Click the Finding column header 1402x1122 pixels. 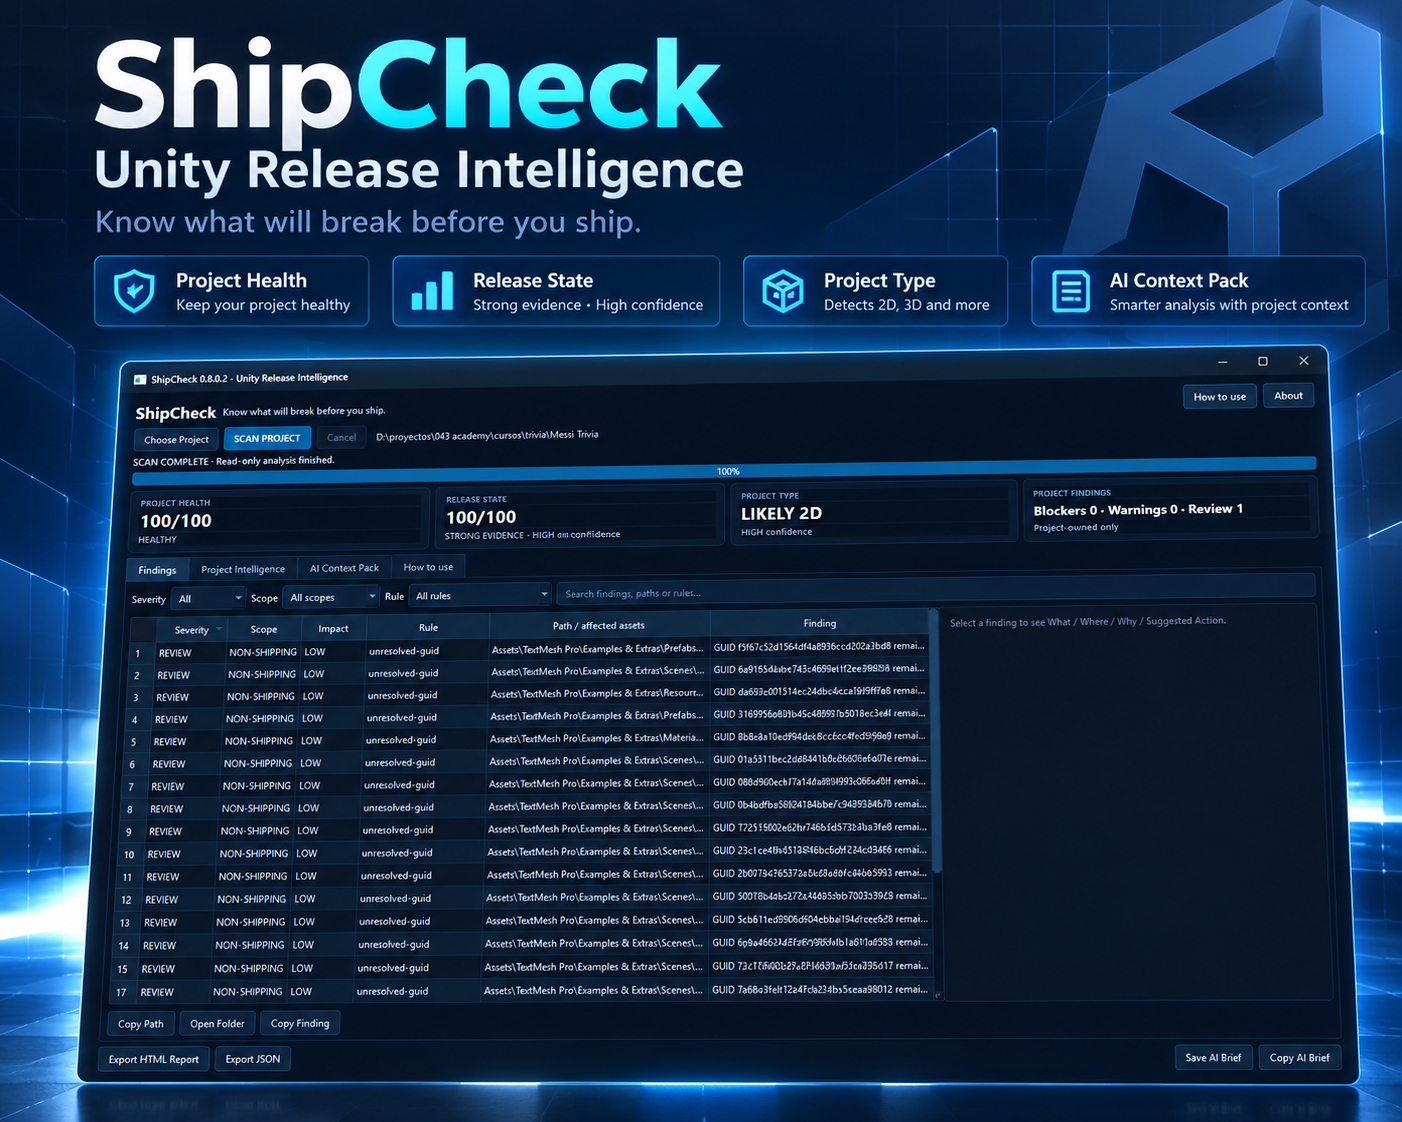tap(819, 623)
